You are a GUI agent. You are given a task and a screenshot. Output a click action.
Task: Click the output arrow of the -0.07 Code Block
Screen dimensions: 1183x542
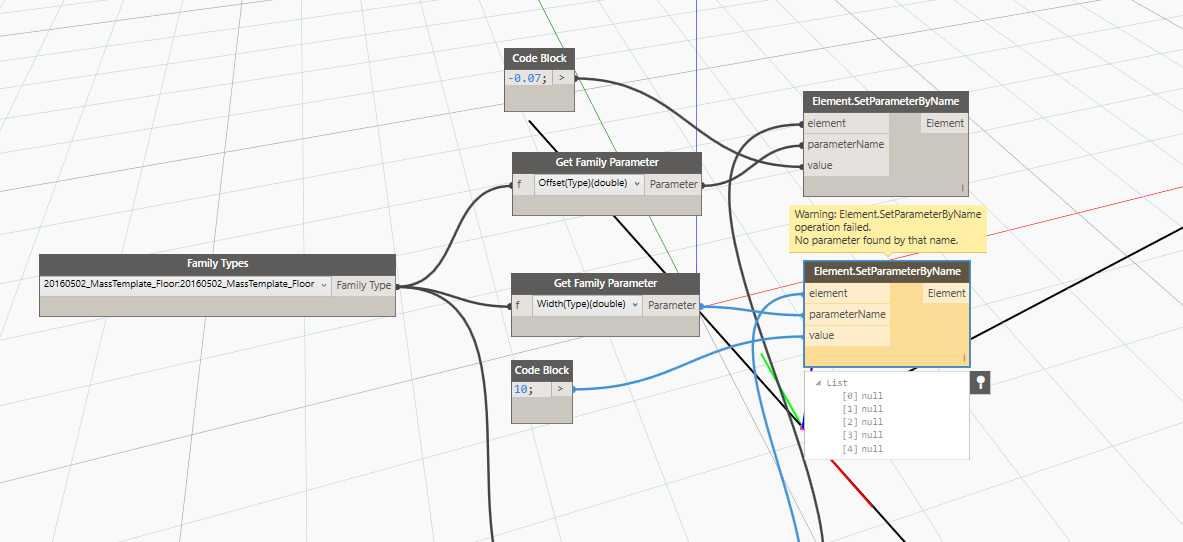562,77
